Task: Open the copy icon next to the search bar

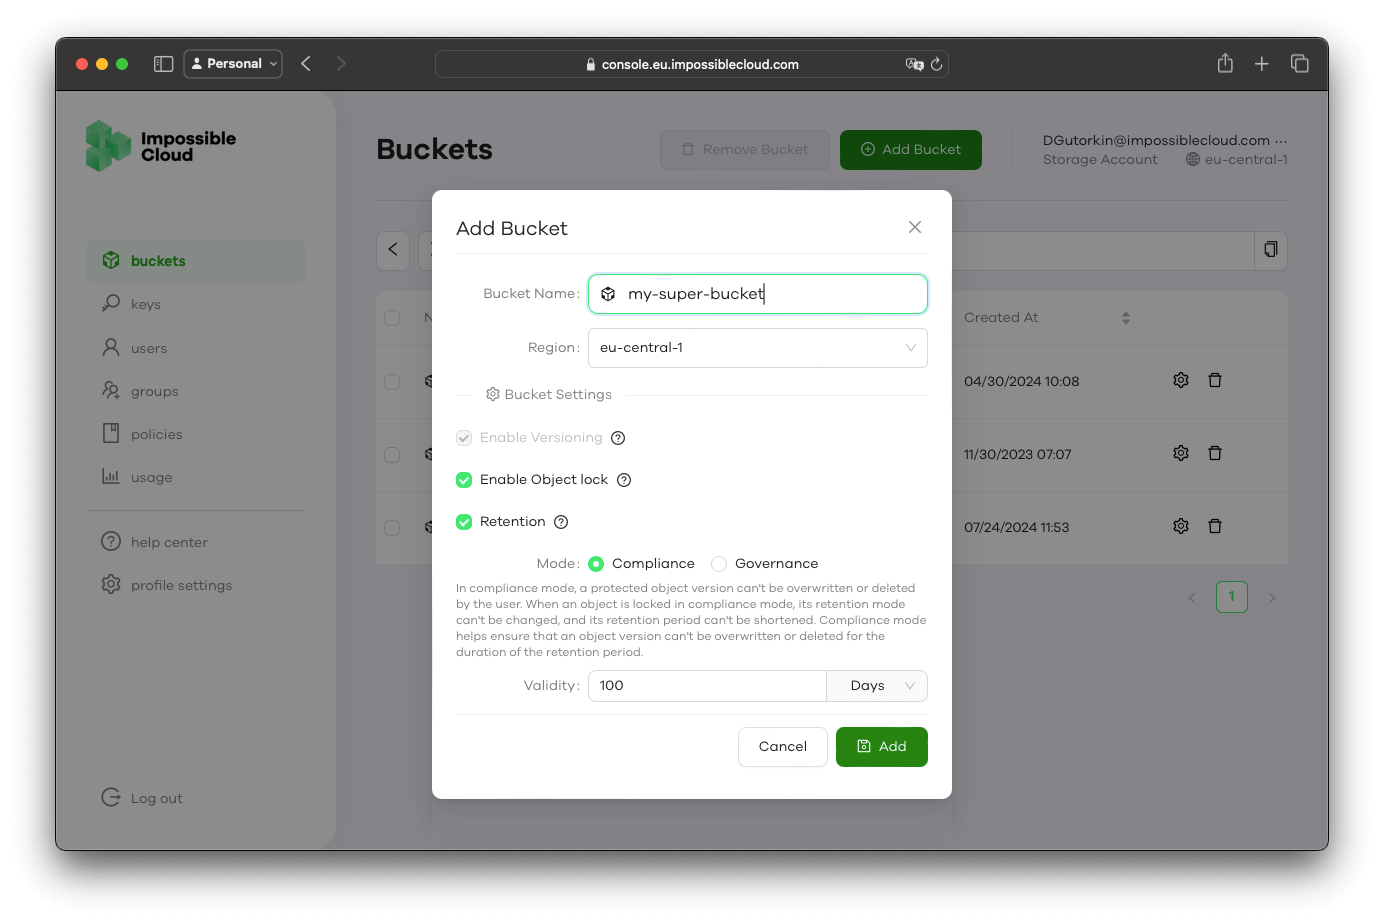Action: click(x=1270, y=250)
